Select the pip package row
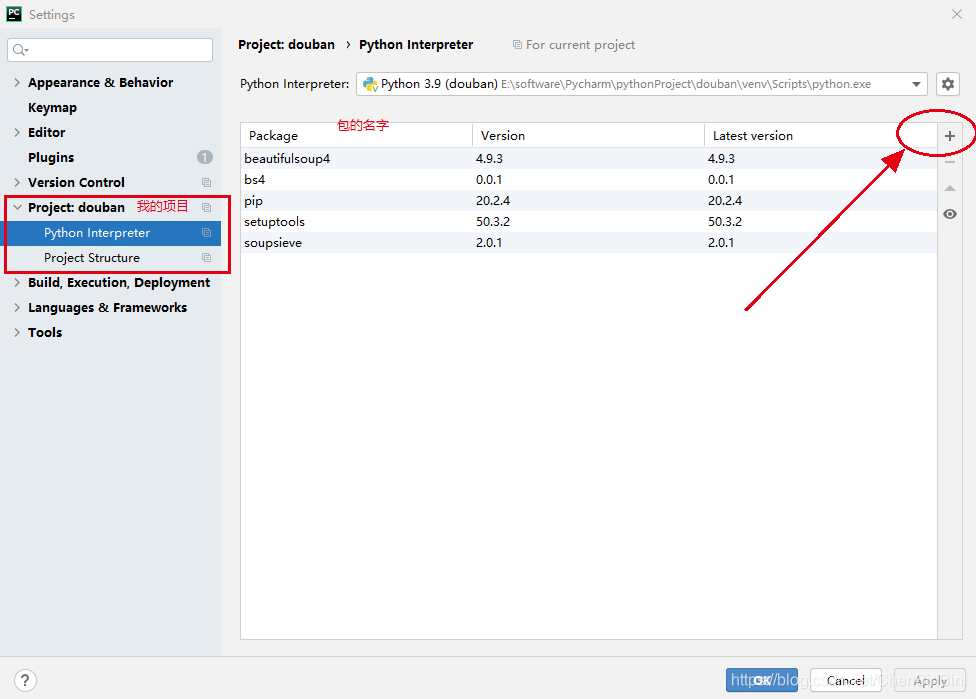Image resolution: width=976 pixels, height=699 pixels. 589,200
